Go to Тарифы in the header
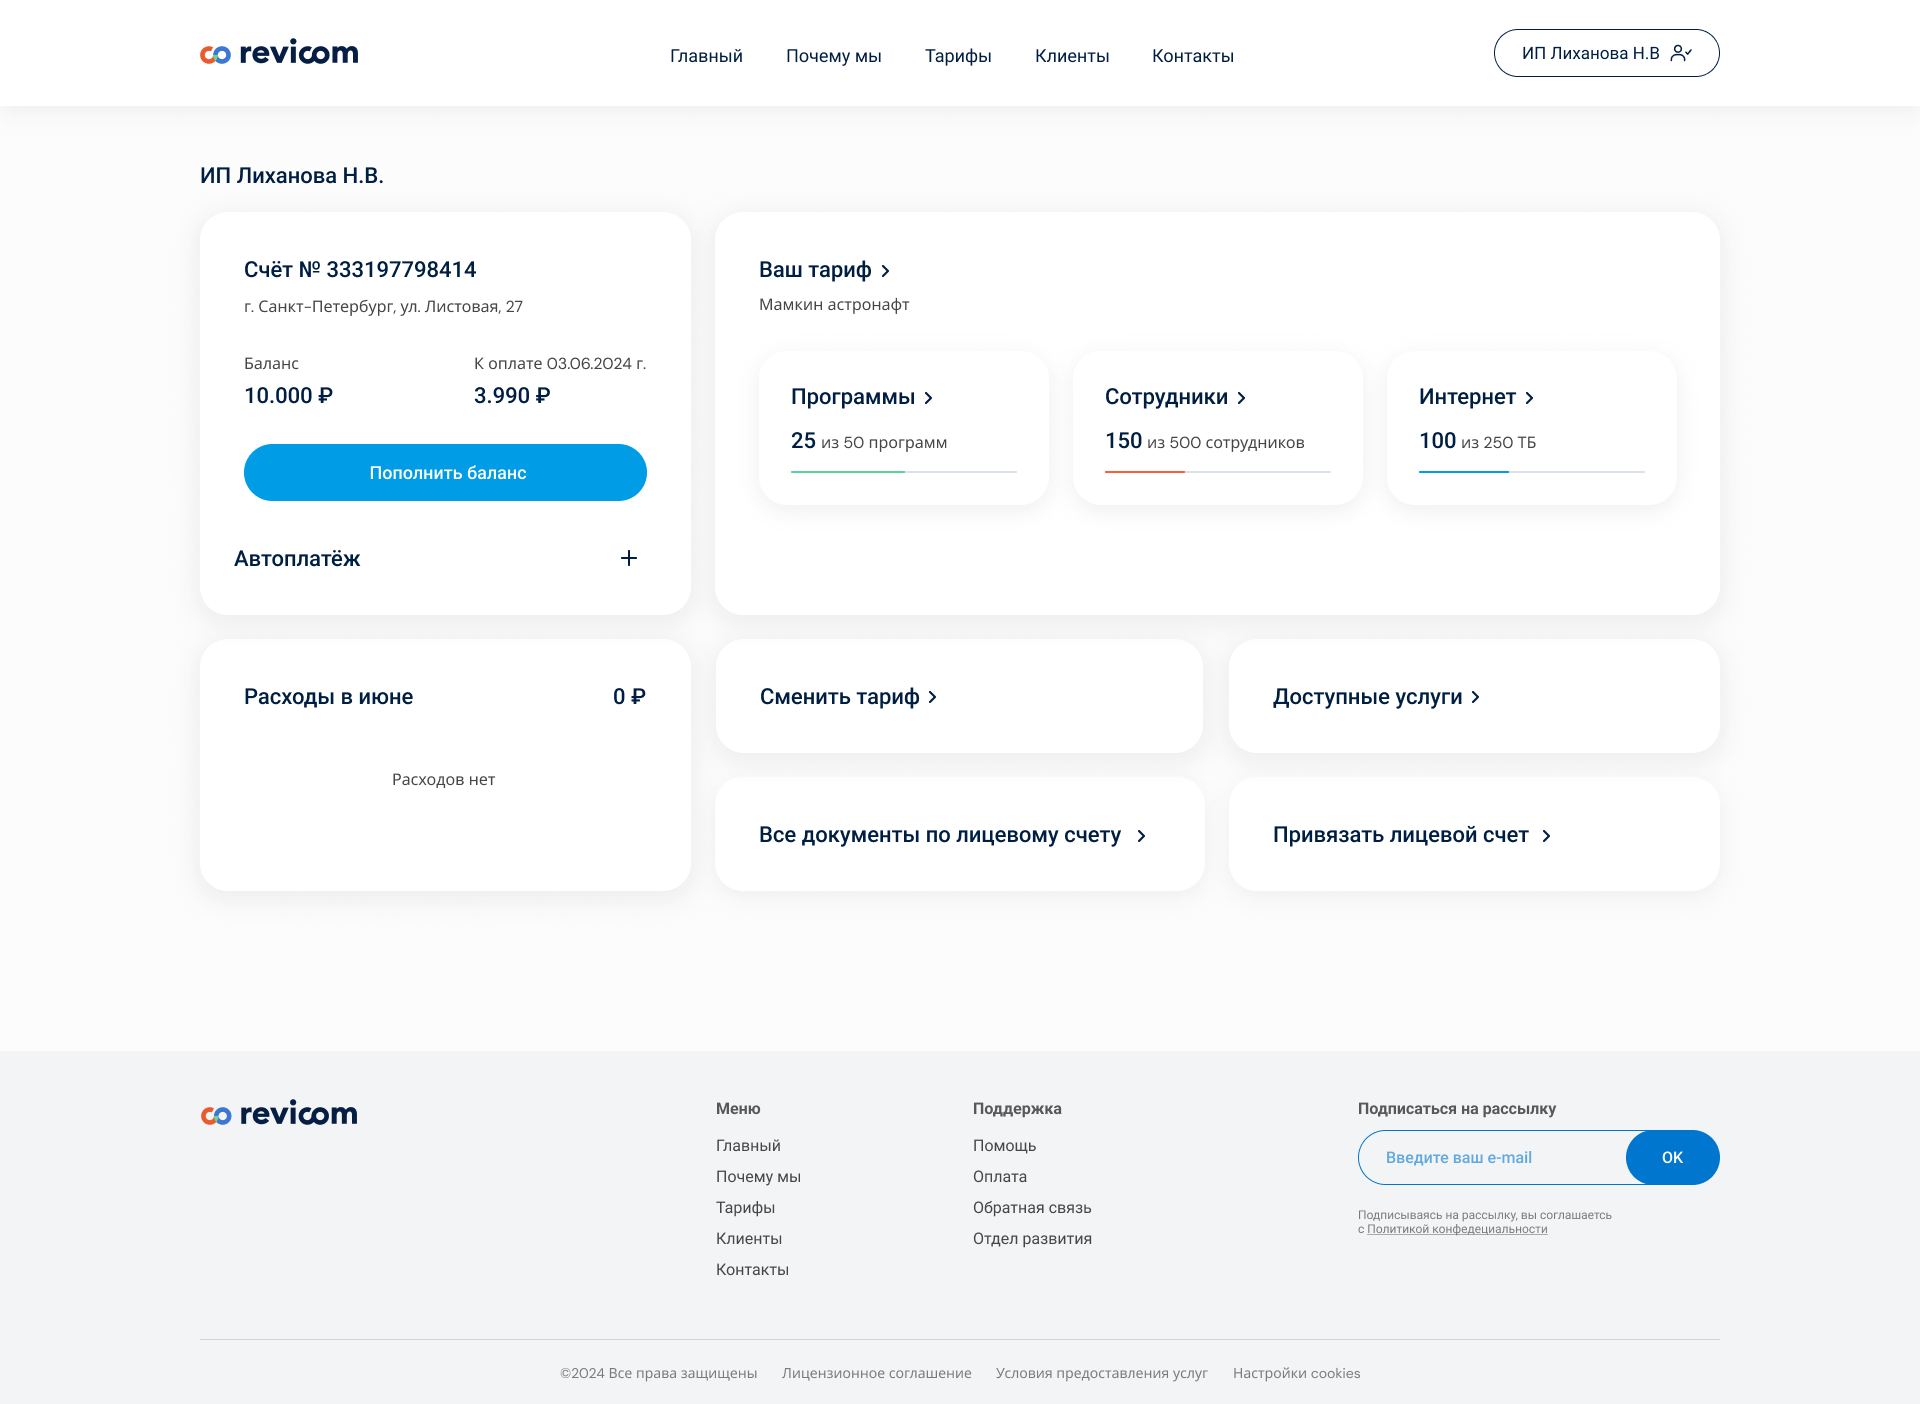 point(958,56)
